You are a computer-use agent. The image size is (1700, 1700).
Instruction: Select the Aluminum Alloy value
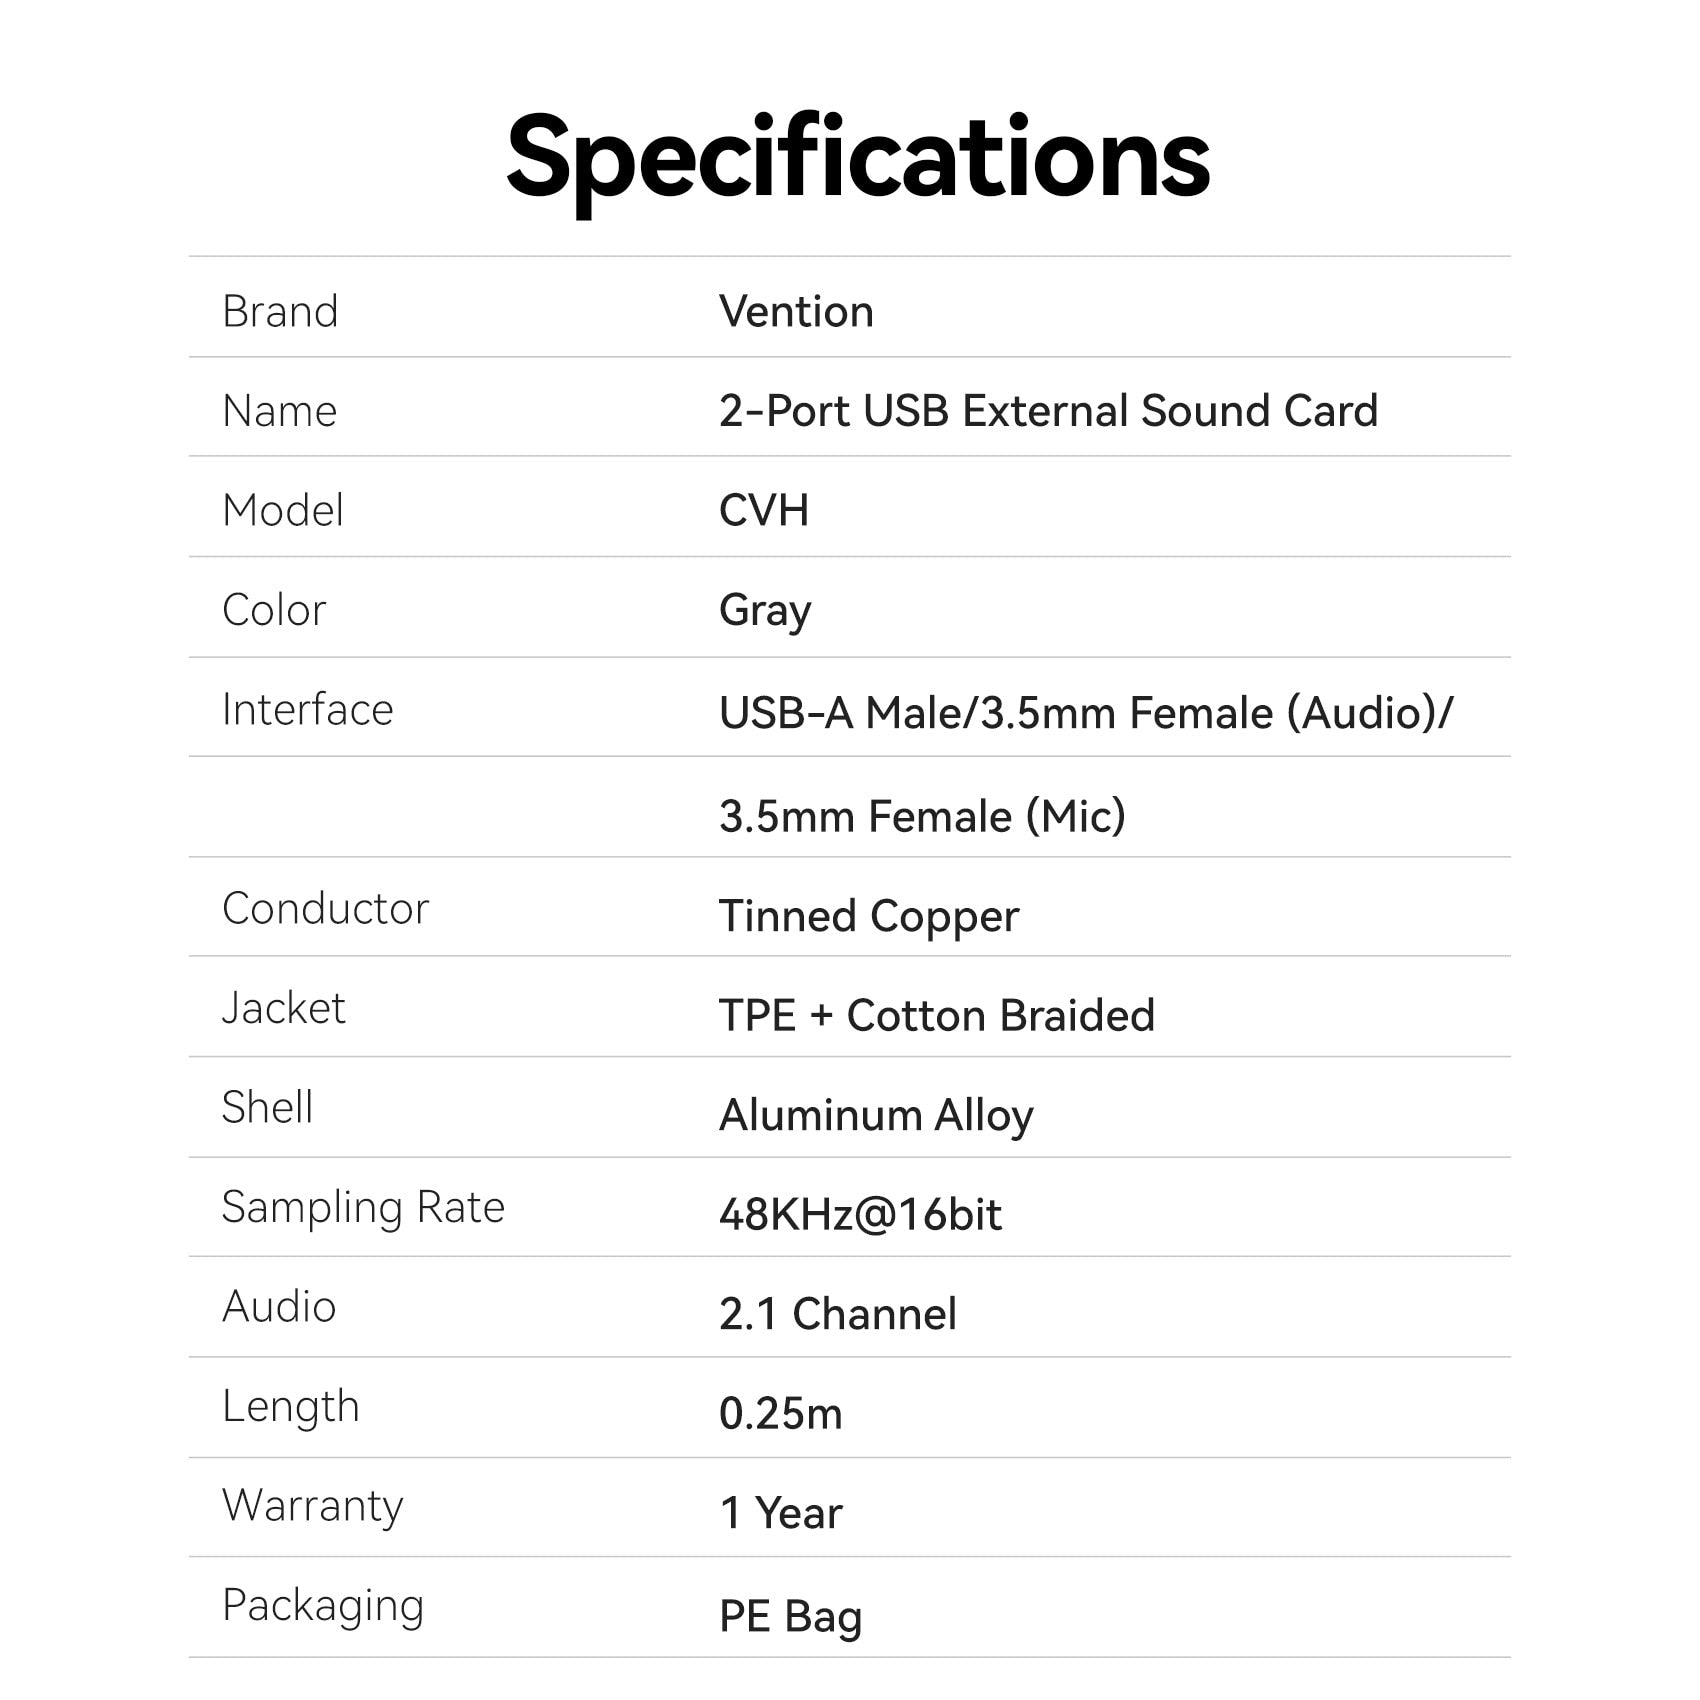click(x=876, y=1116)
